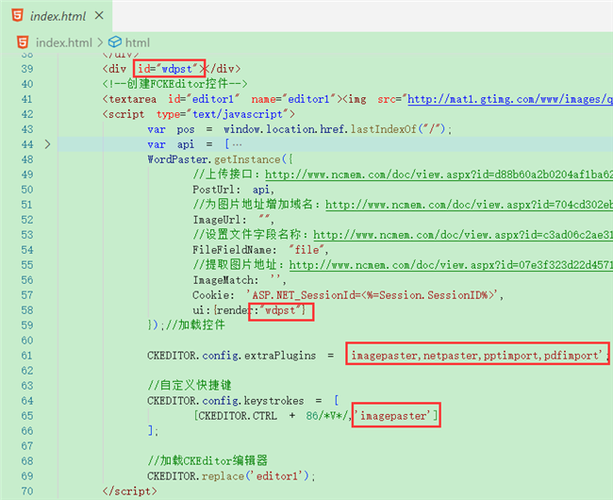Click the HTML5 icon on the index.html tab

pyautogui.click(x=18, y=14)
